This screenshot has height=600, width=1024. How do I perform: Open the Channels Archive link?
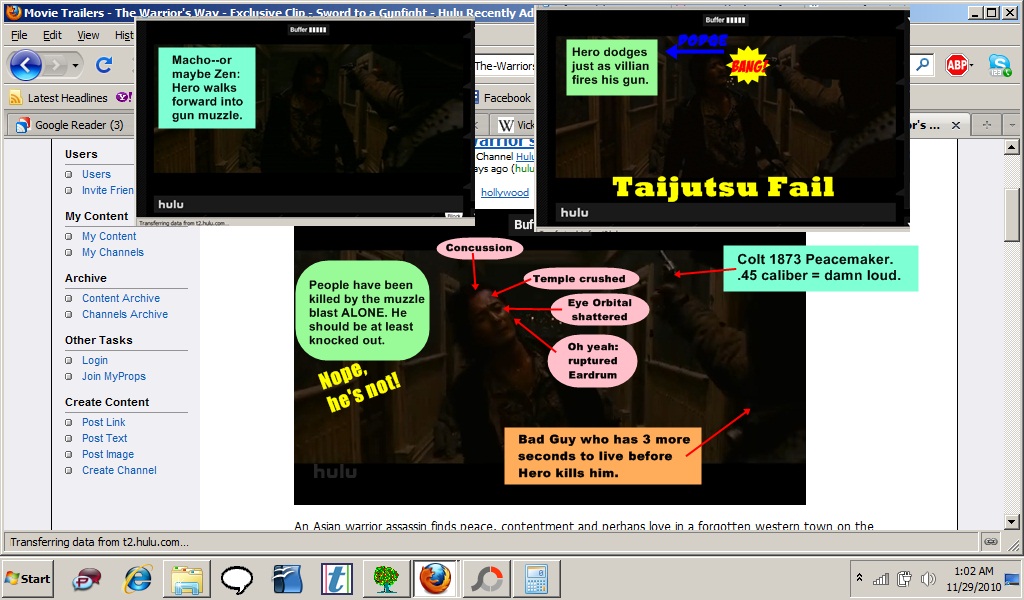point(125,314)
